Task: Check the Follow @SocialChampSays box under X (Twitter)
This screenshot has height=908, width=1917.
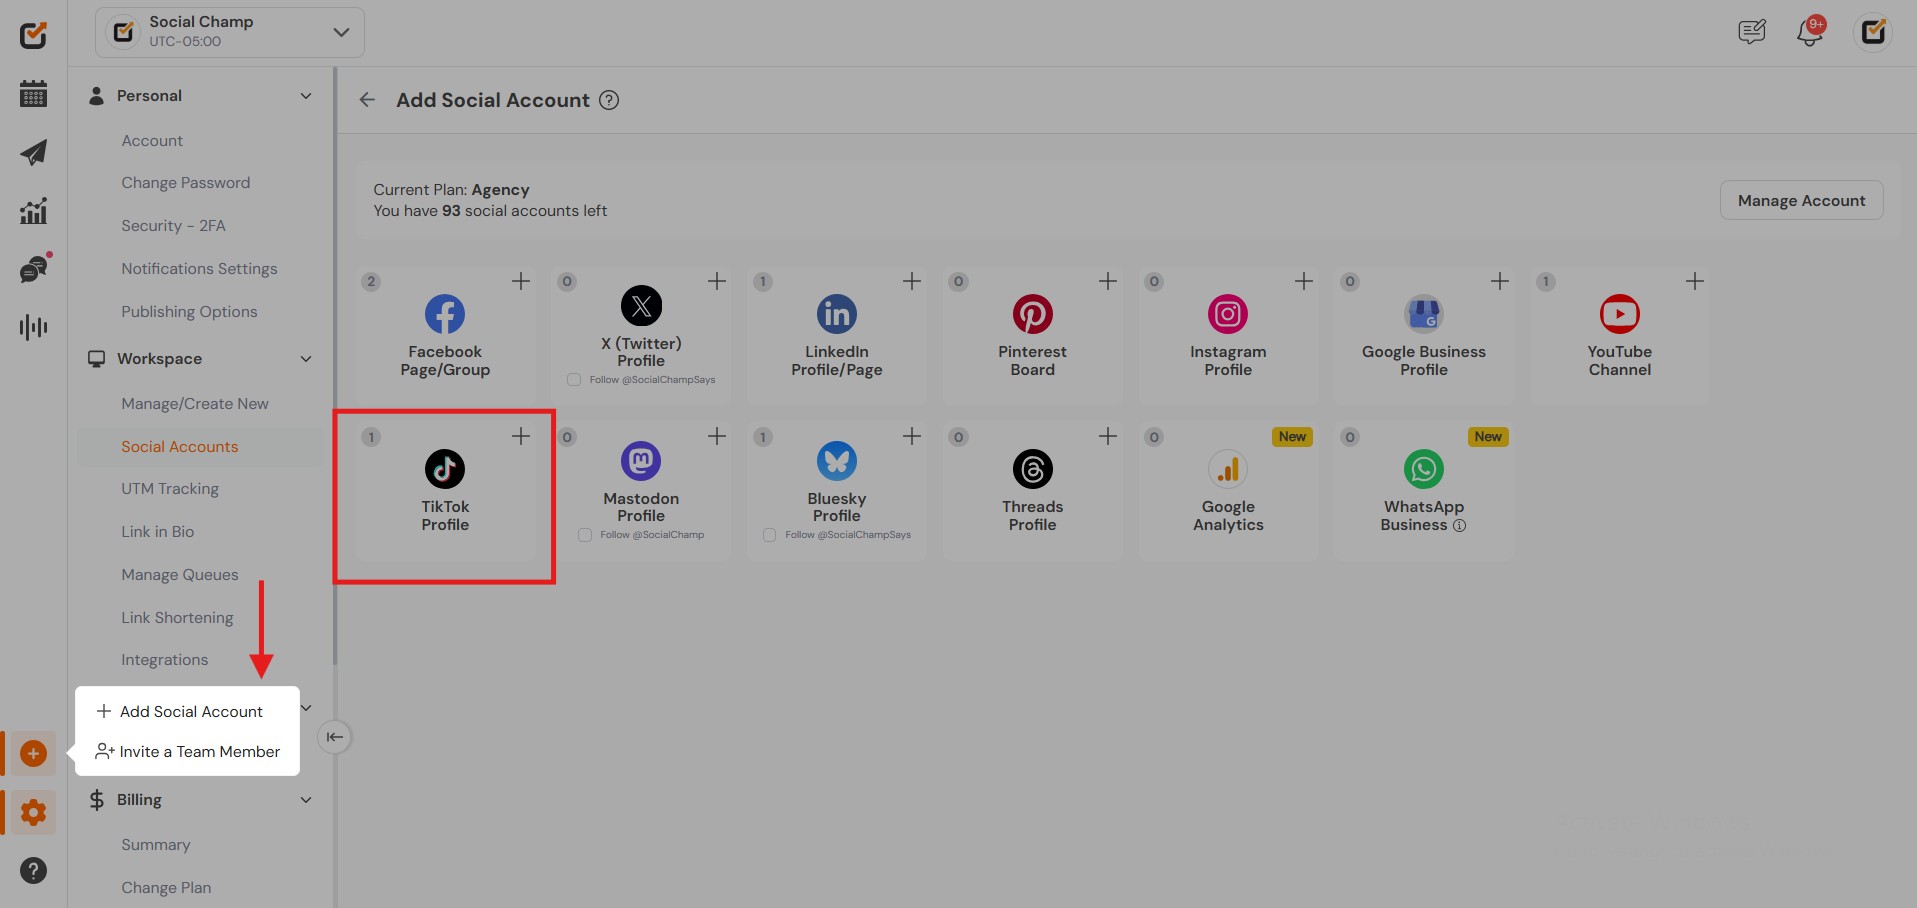Action: 574,380
